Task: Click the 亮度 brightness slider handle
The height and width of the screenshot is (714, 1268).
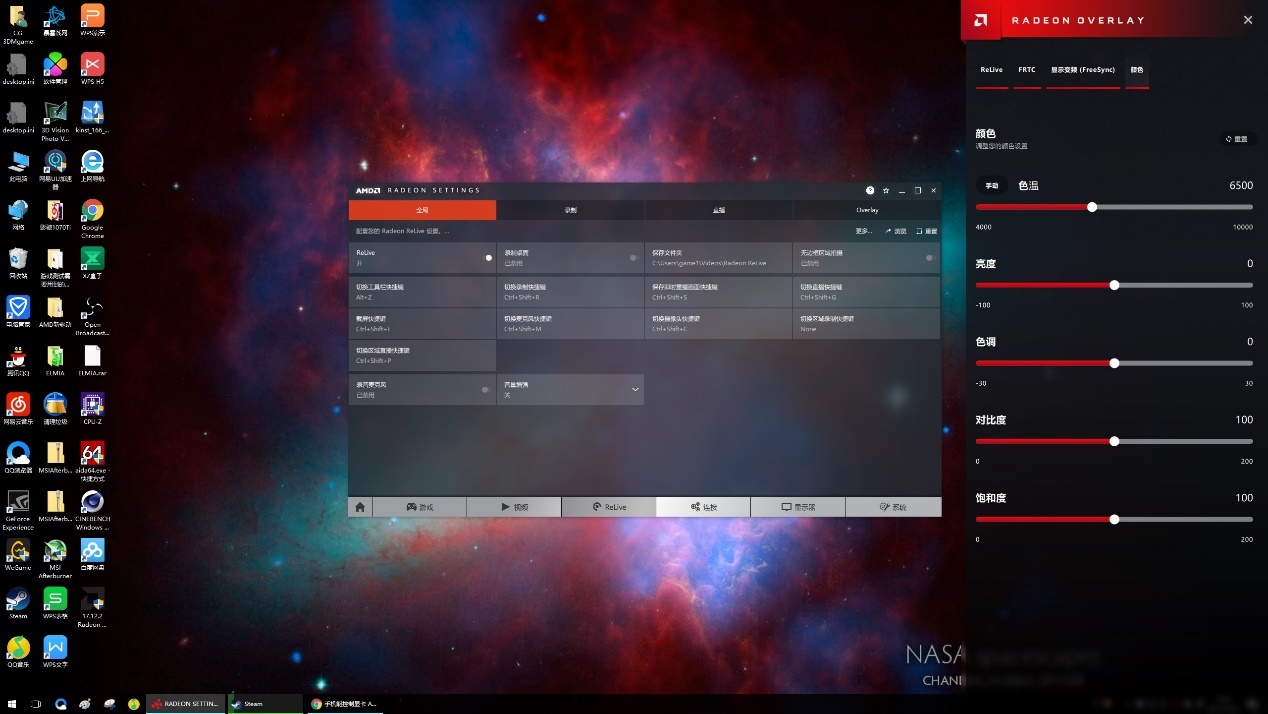Action: point(1114,285)
